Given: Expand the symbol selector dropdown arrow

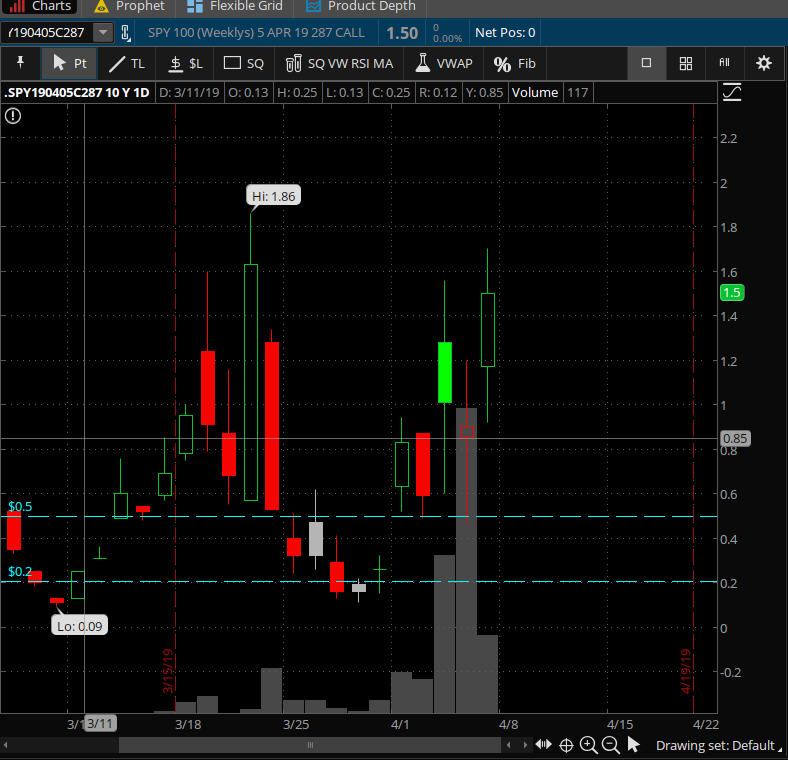Looking at the screenshot, I should pyautogui.click(x=103, y=33).
